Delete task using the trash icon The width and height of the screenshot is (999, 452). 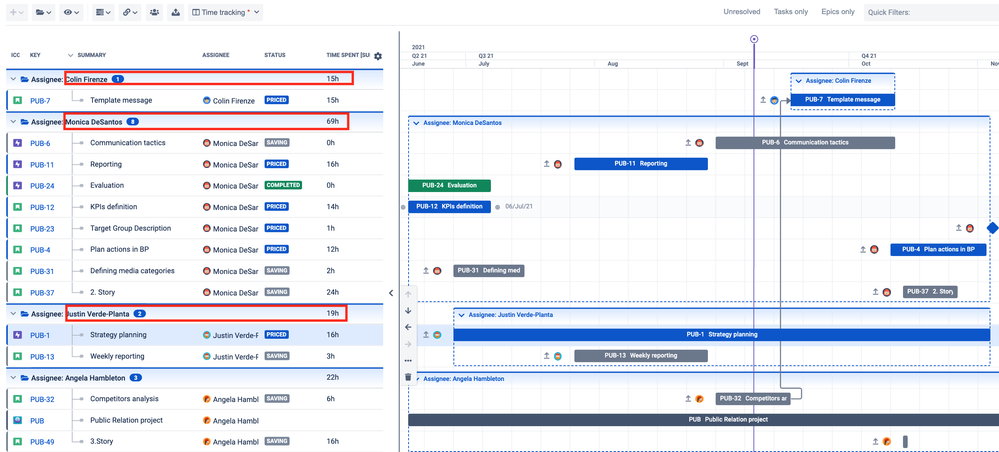tap(408, 377)
